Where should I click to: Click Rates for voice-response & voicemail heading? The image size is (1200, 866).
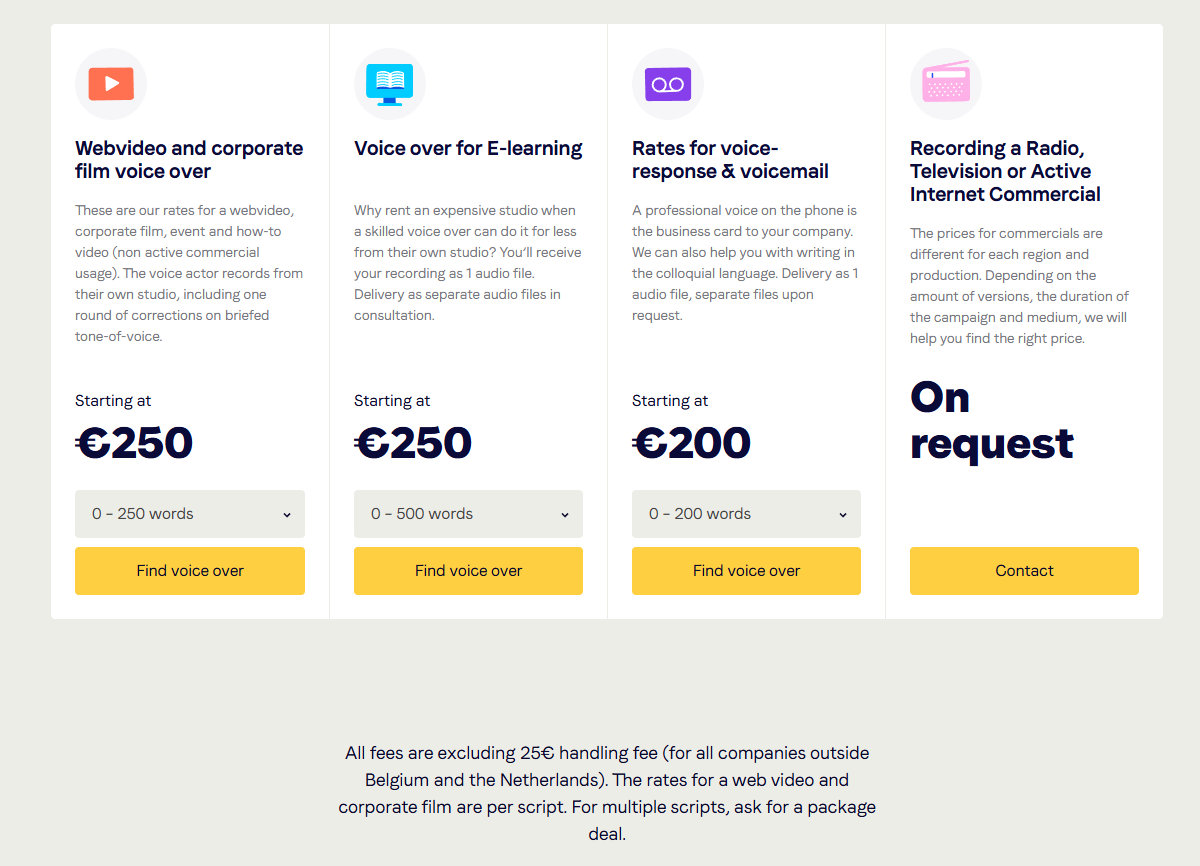(730, 160)
